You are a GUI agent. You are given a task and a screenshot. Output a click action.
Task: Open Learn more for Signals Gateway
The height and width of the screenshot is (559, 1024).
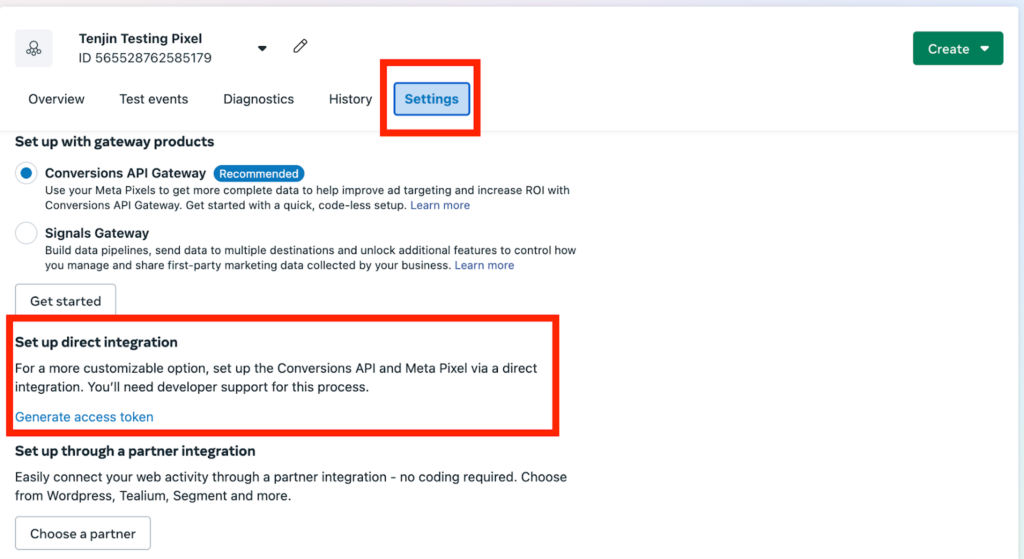484,265
